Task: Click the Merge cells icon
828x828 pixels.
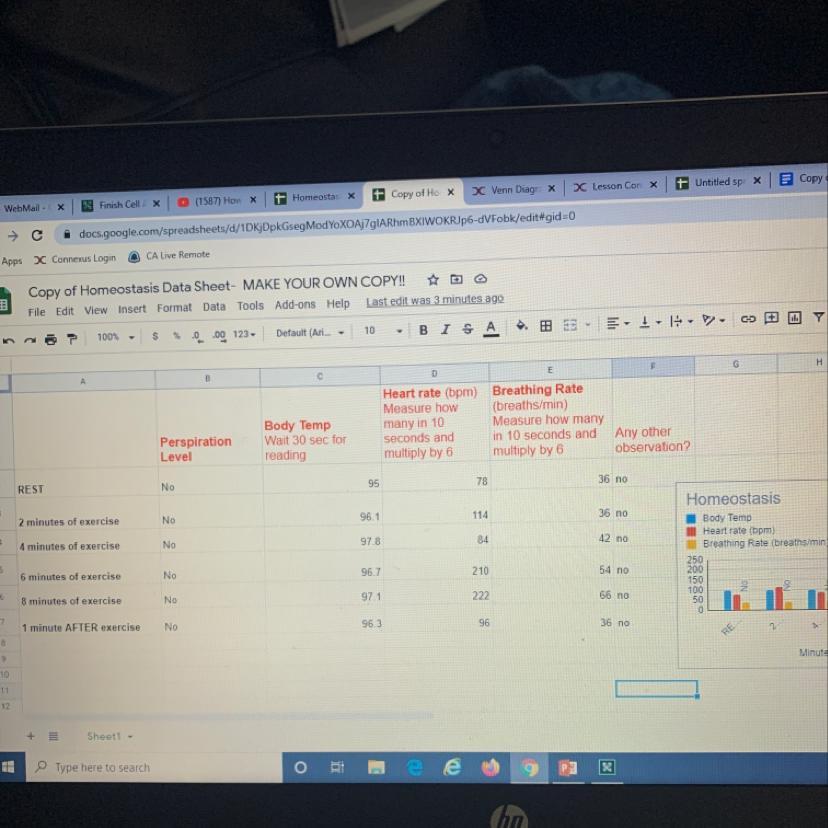Action: (x=570, y=325)
